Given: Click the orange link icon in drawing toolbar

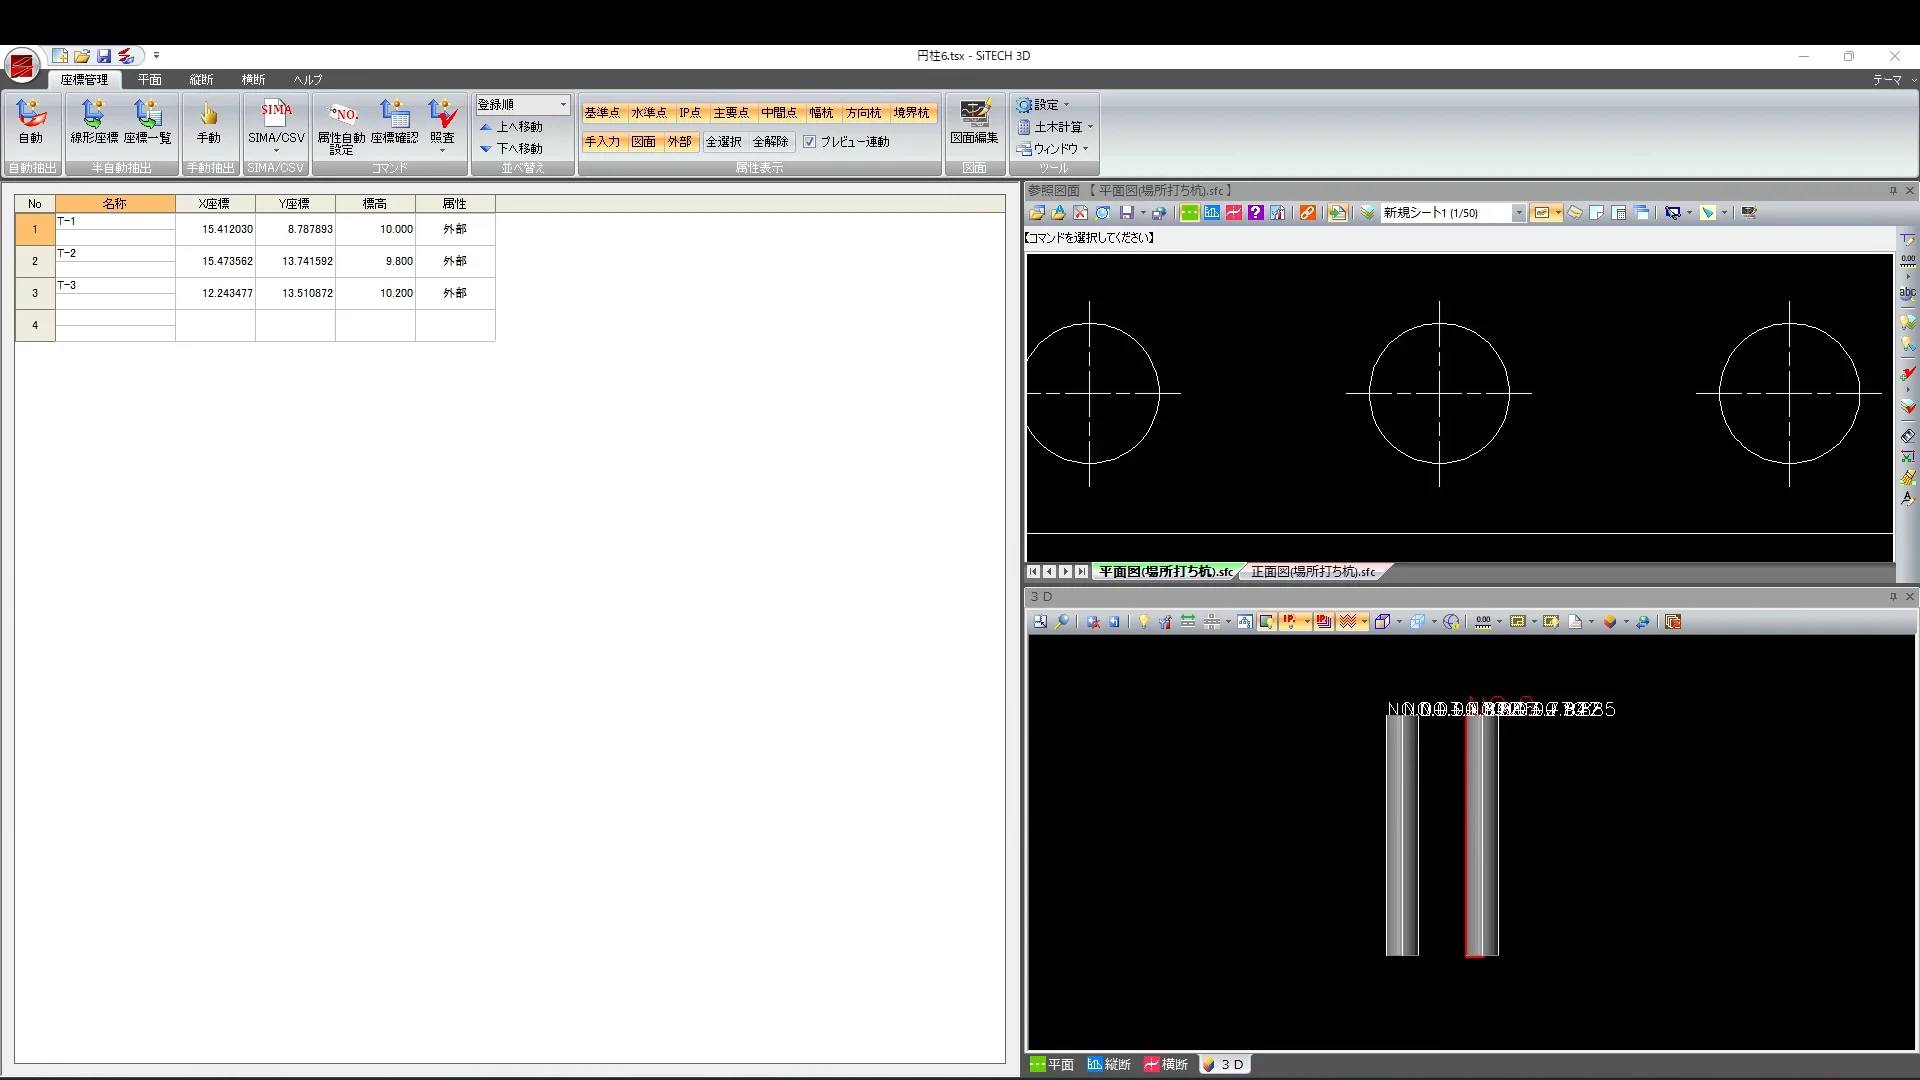Looking at the screenshot, I should tap(1307, 213).
